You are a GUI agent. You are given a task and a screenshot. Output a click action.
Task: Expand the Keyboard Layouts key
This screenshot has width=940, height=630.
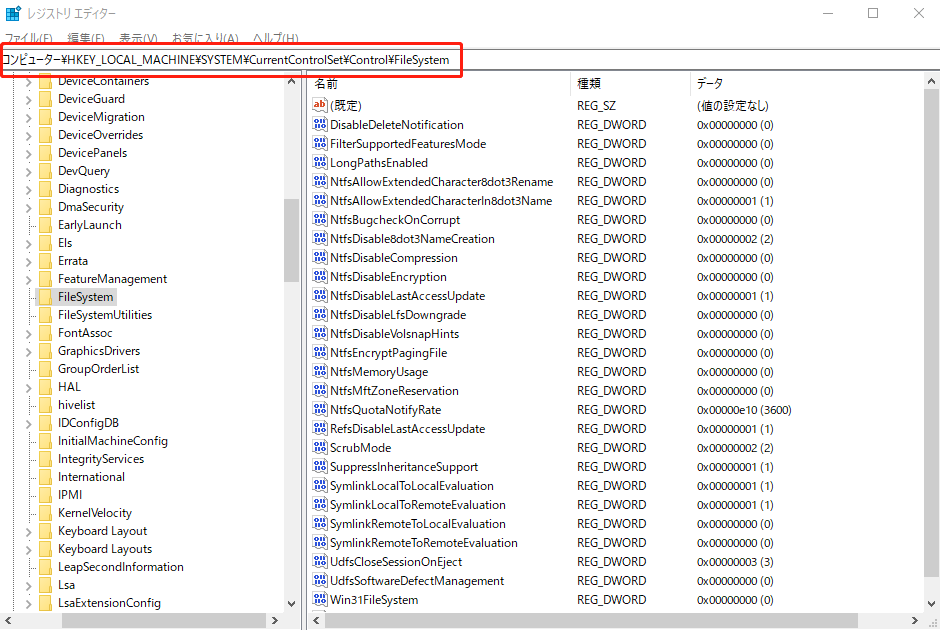[28, 550]
